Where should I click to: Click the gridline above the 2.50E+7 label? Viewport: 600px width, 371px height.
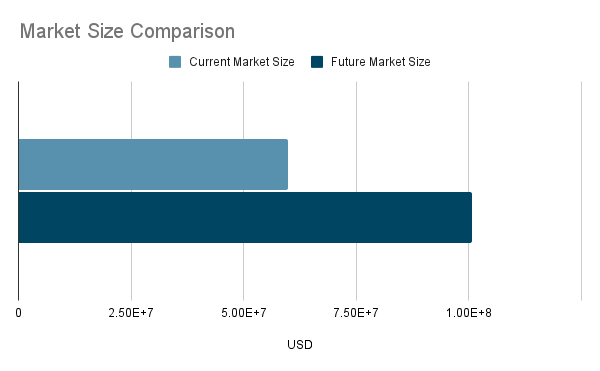tap(131, 111)
